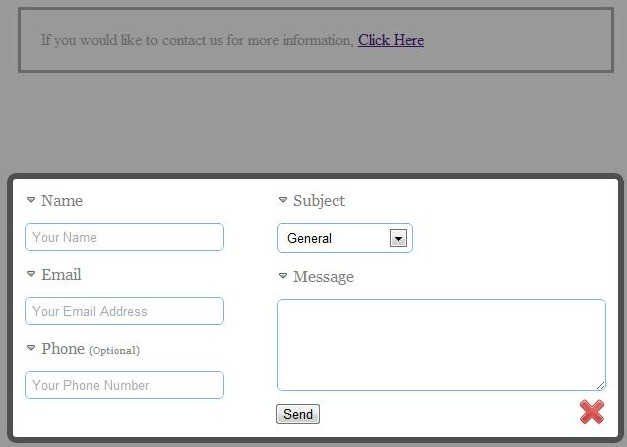Click the message box resize grip corner
This screenshot has width=627, height=447.
coord(601,385)
